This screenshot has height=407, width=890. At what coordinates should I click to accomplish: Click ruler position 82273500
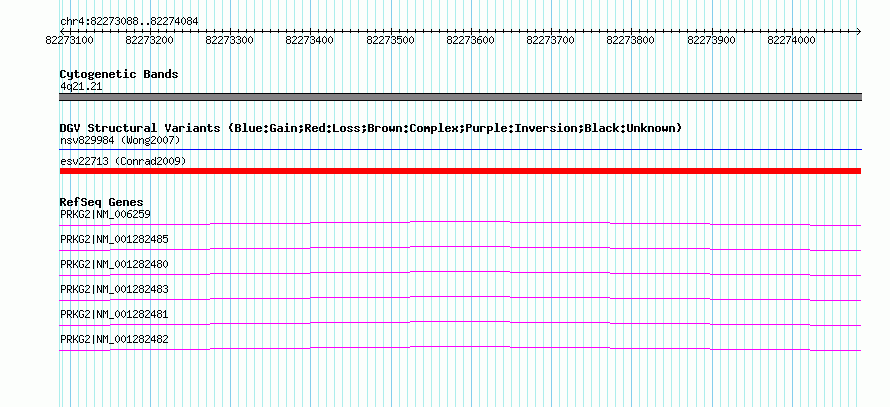[391, 40]
